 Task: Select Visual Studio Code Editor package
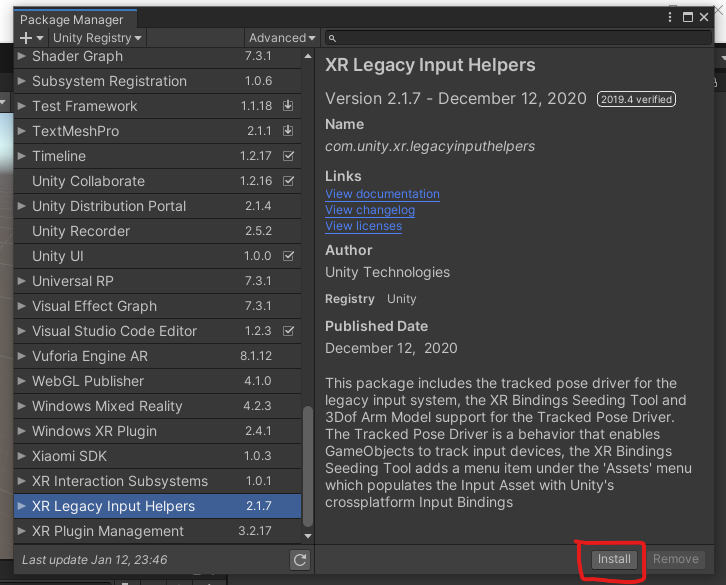coord(157,331)
